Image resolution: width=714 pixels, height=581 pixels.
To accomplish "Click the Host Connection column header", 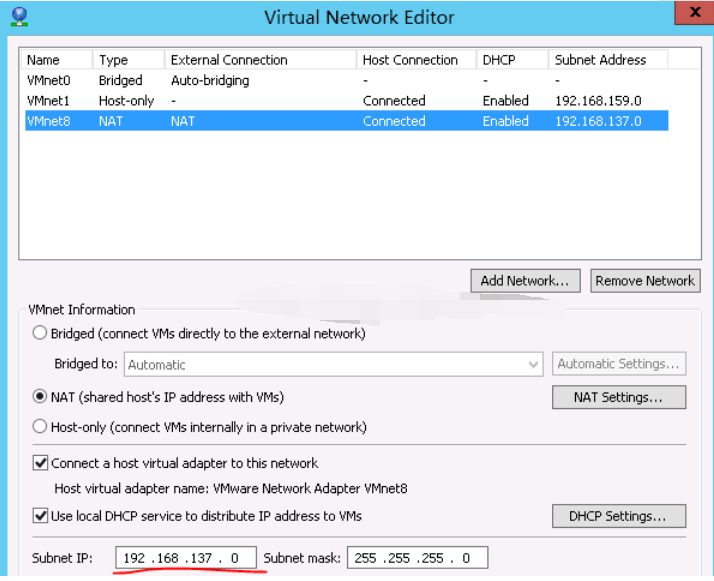I will pos(416,60).
